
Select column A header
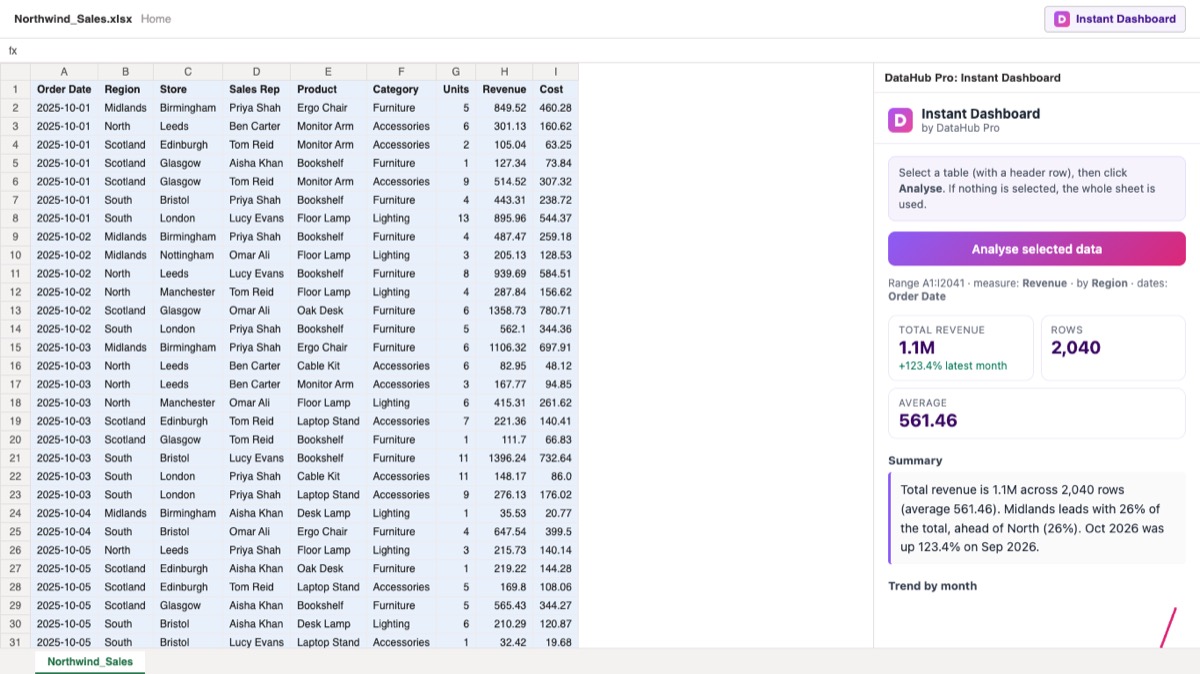click(x=64, y=71)
